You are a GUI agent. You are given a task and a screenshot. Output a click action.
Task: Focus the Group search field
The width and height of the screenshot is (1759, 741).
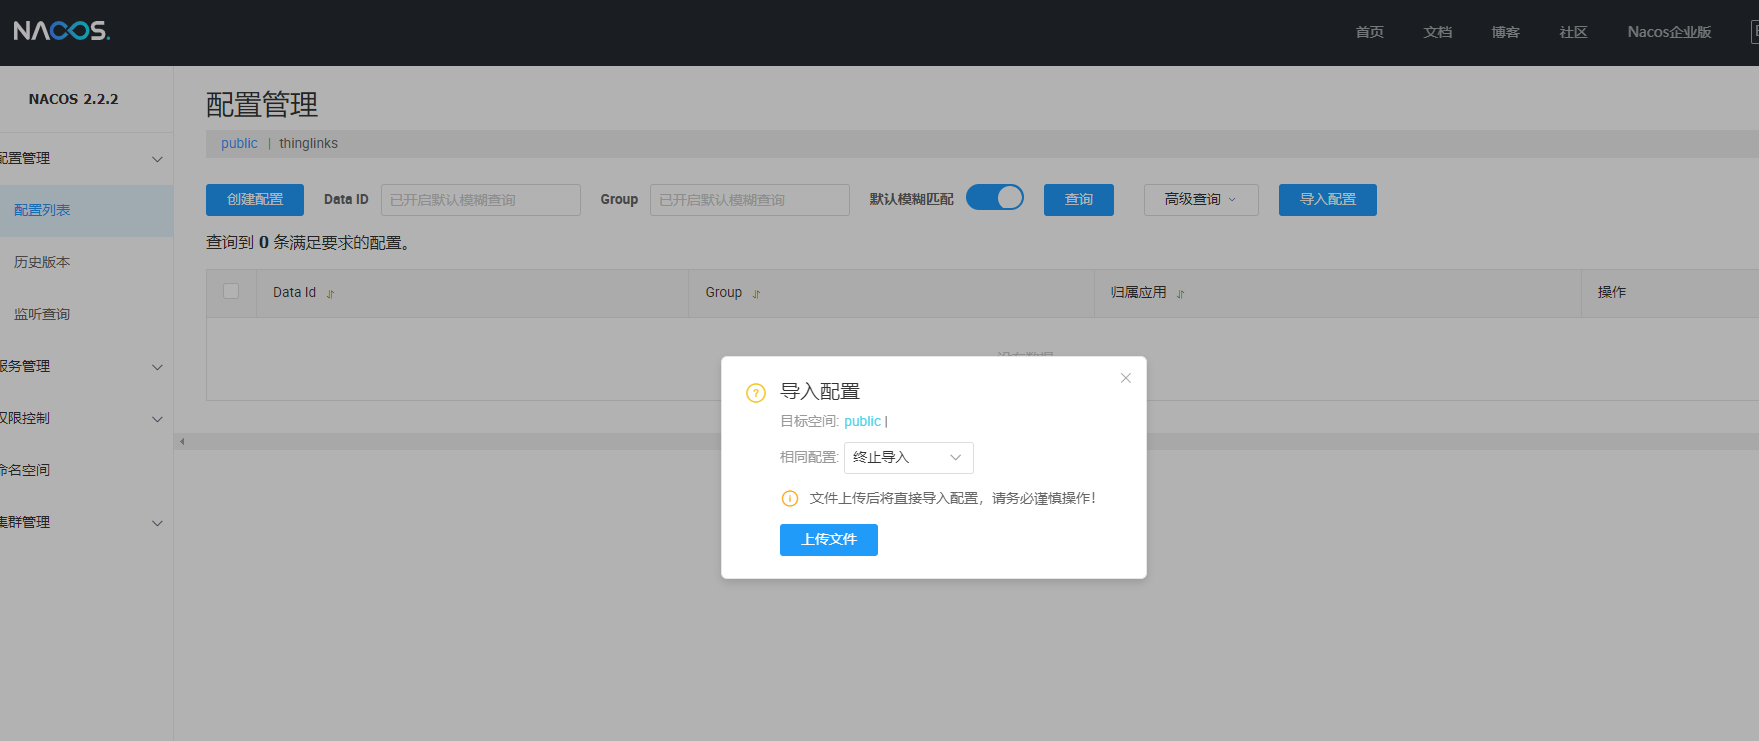(x=750, y=200)
